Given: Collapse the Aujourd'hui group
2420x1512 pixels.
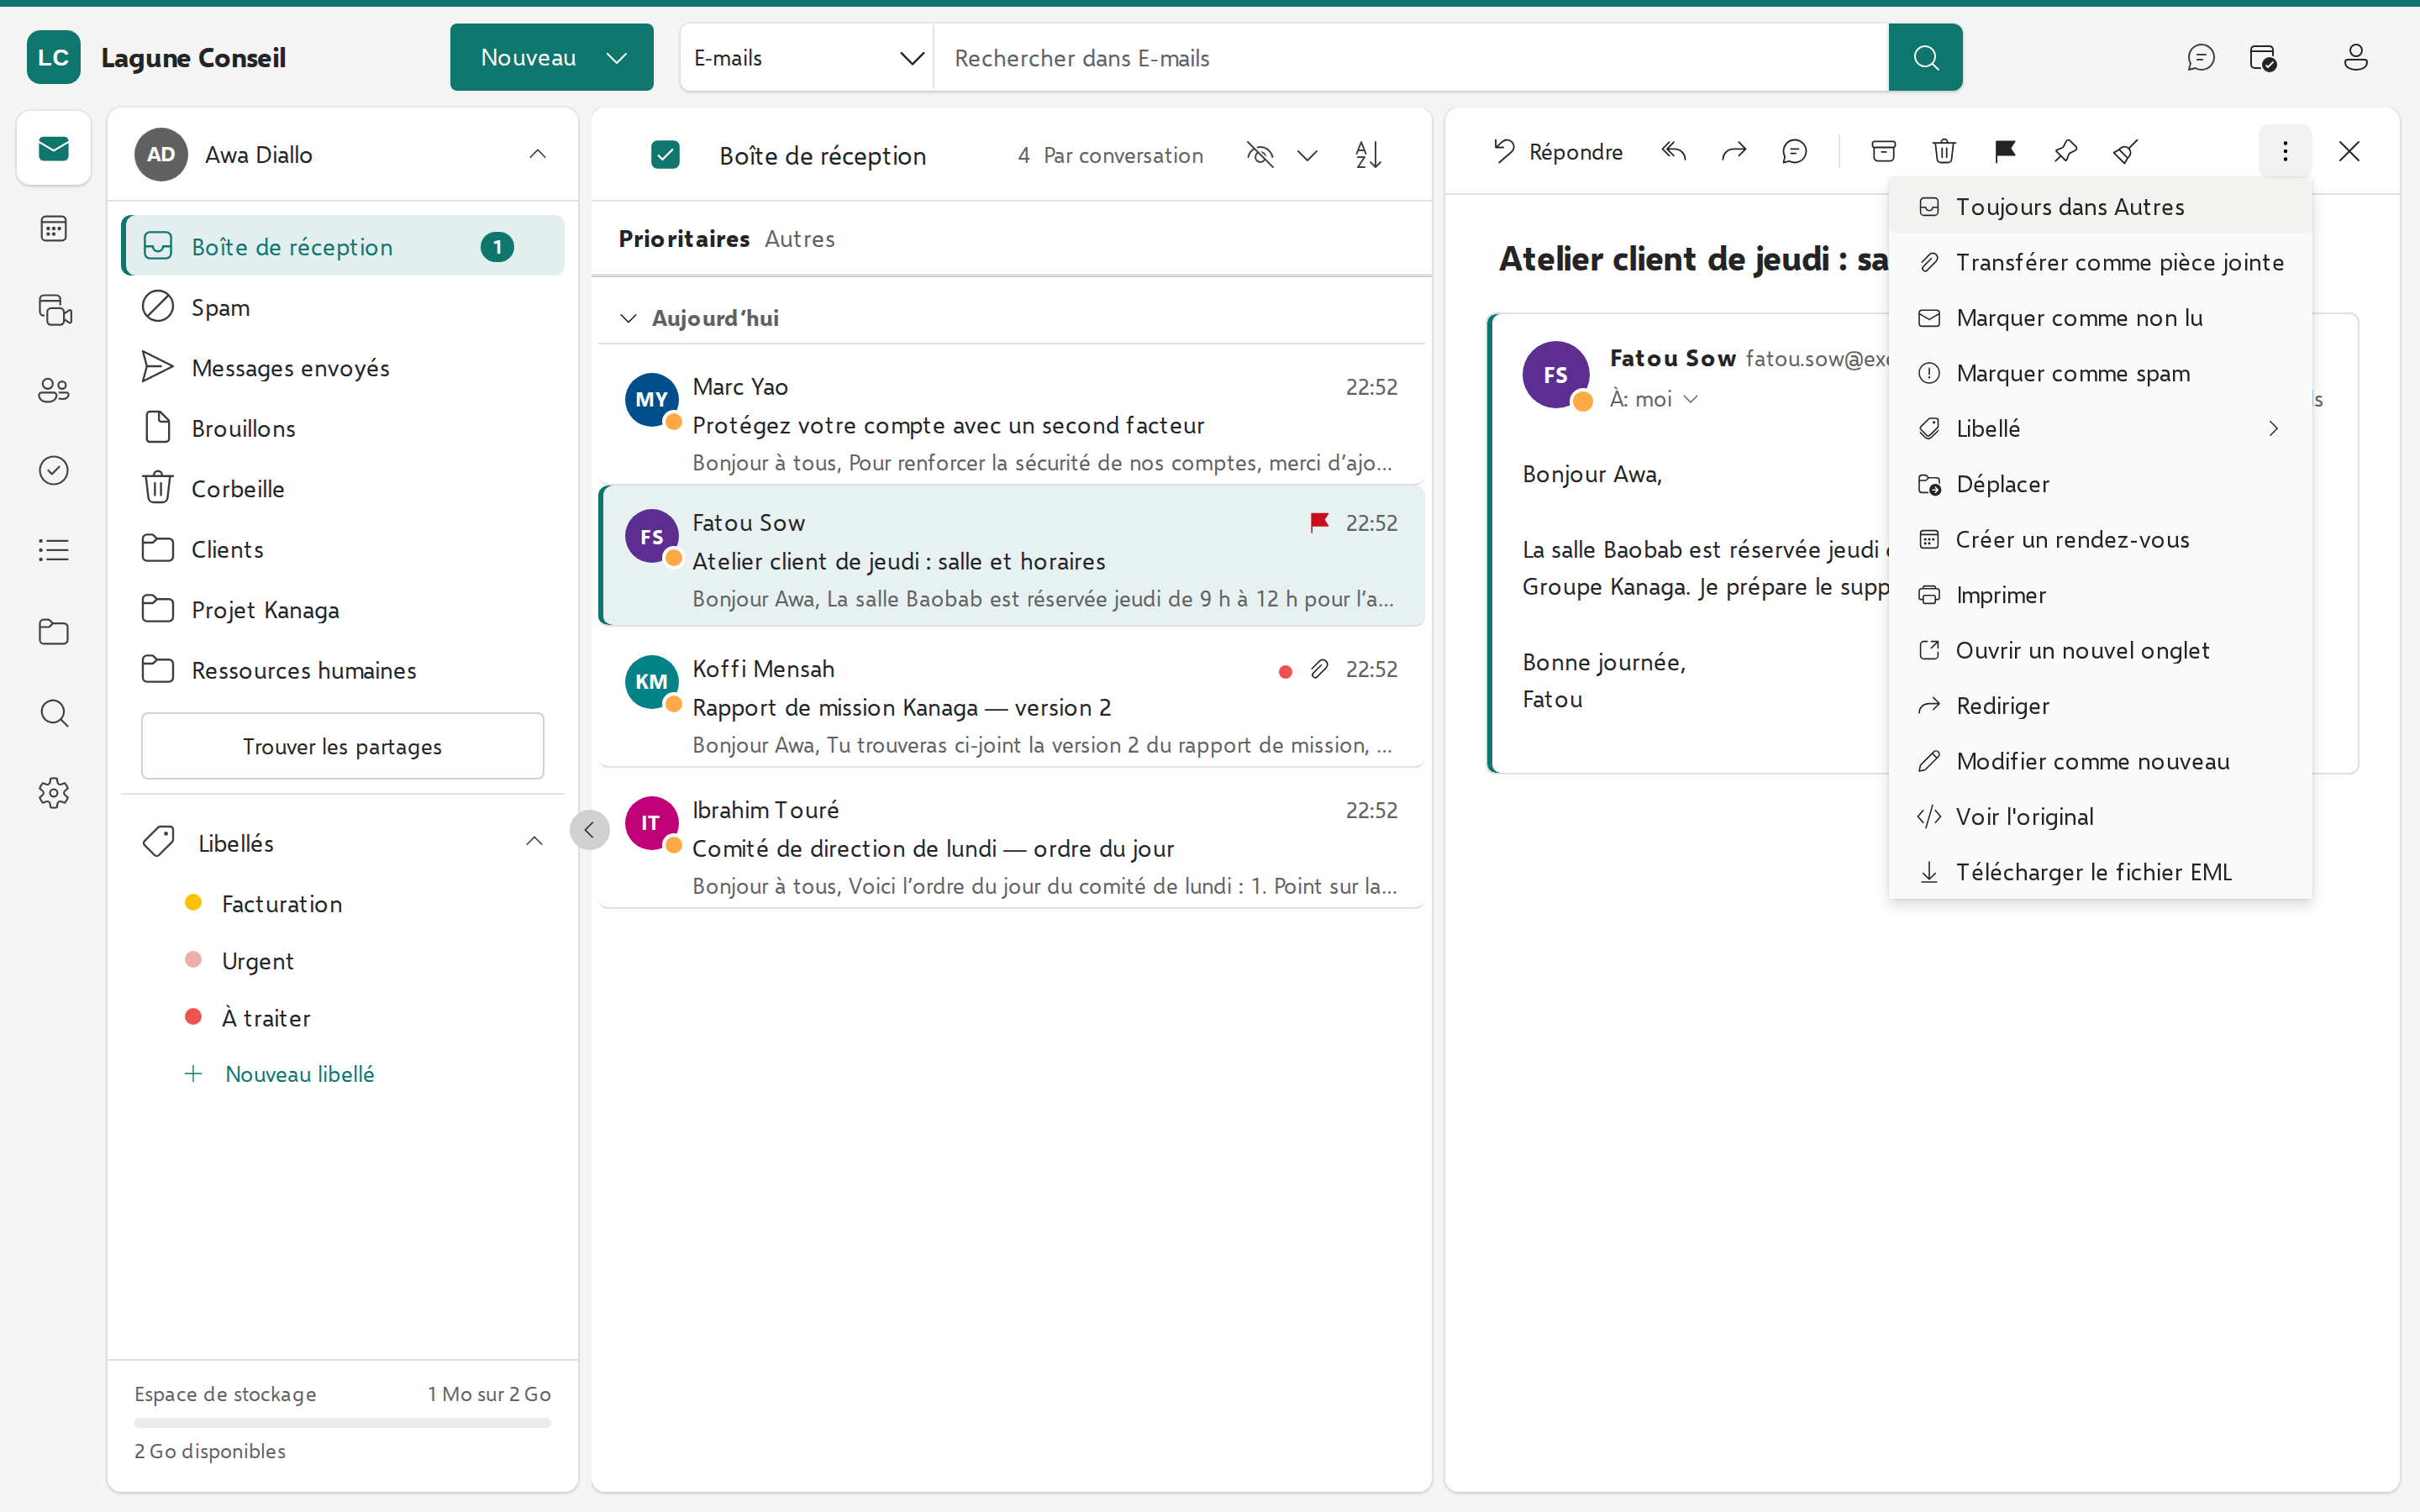Looking at the screenshot, I should [x=628, y=318].
